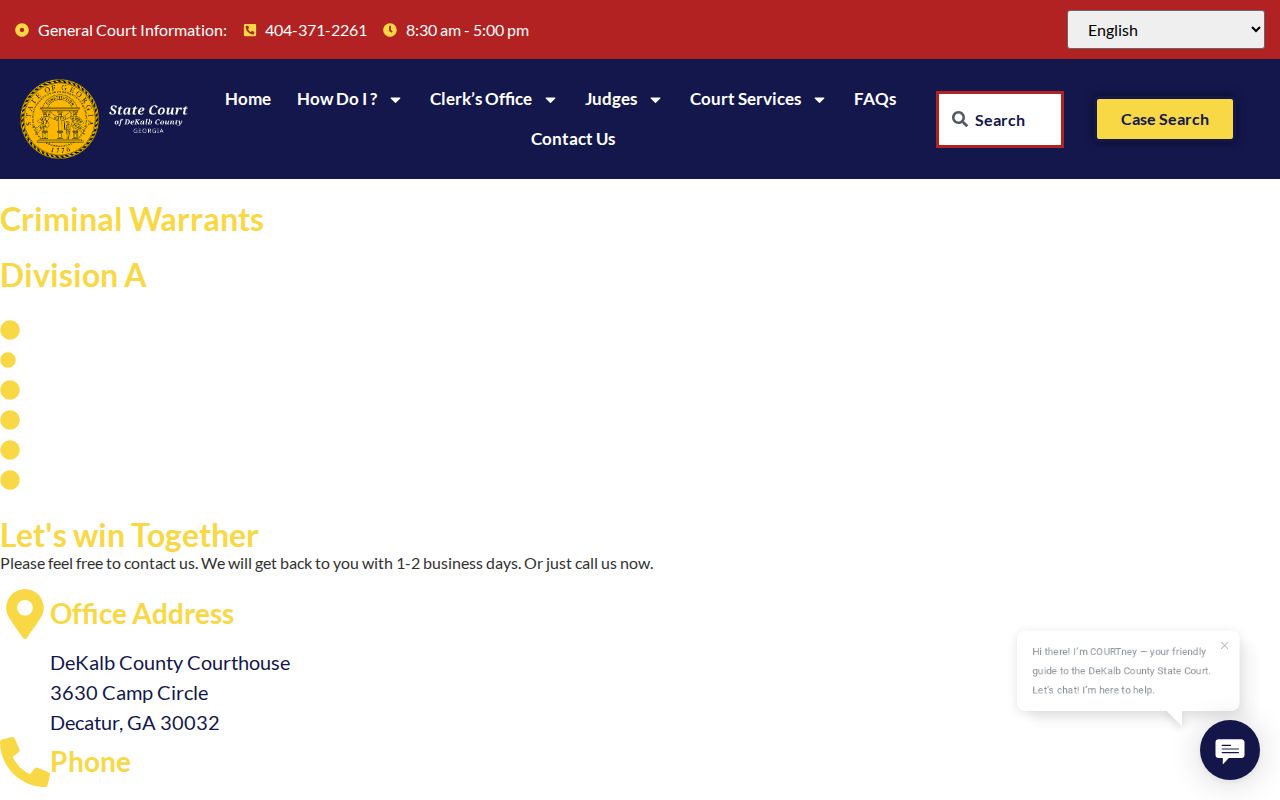Image resolution: width=1280 pixels, height=800 pixels.
Task: Click the DeKalb County Courthouse text
Action: 170,663
